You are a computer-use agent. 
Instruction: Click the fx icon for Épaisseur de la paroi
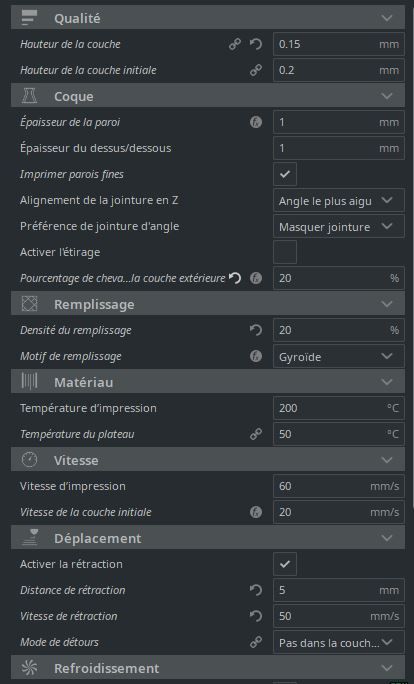coord(256,122)
